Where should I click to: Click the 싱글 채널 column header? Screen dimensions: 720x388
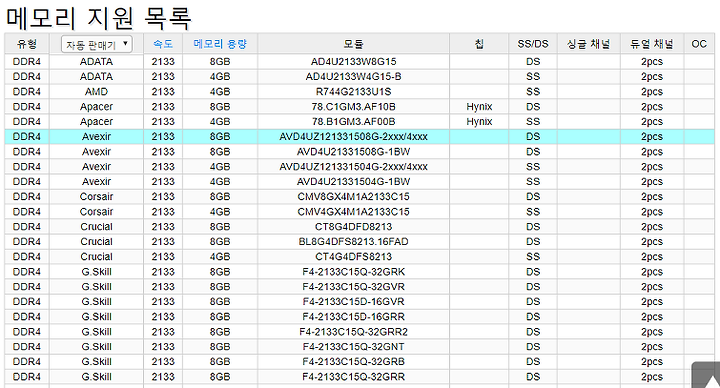click(588, 44)
